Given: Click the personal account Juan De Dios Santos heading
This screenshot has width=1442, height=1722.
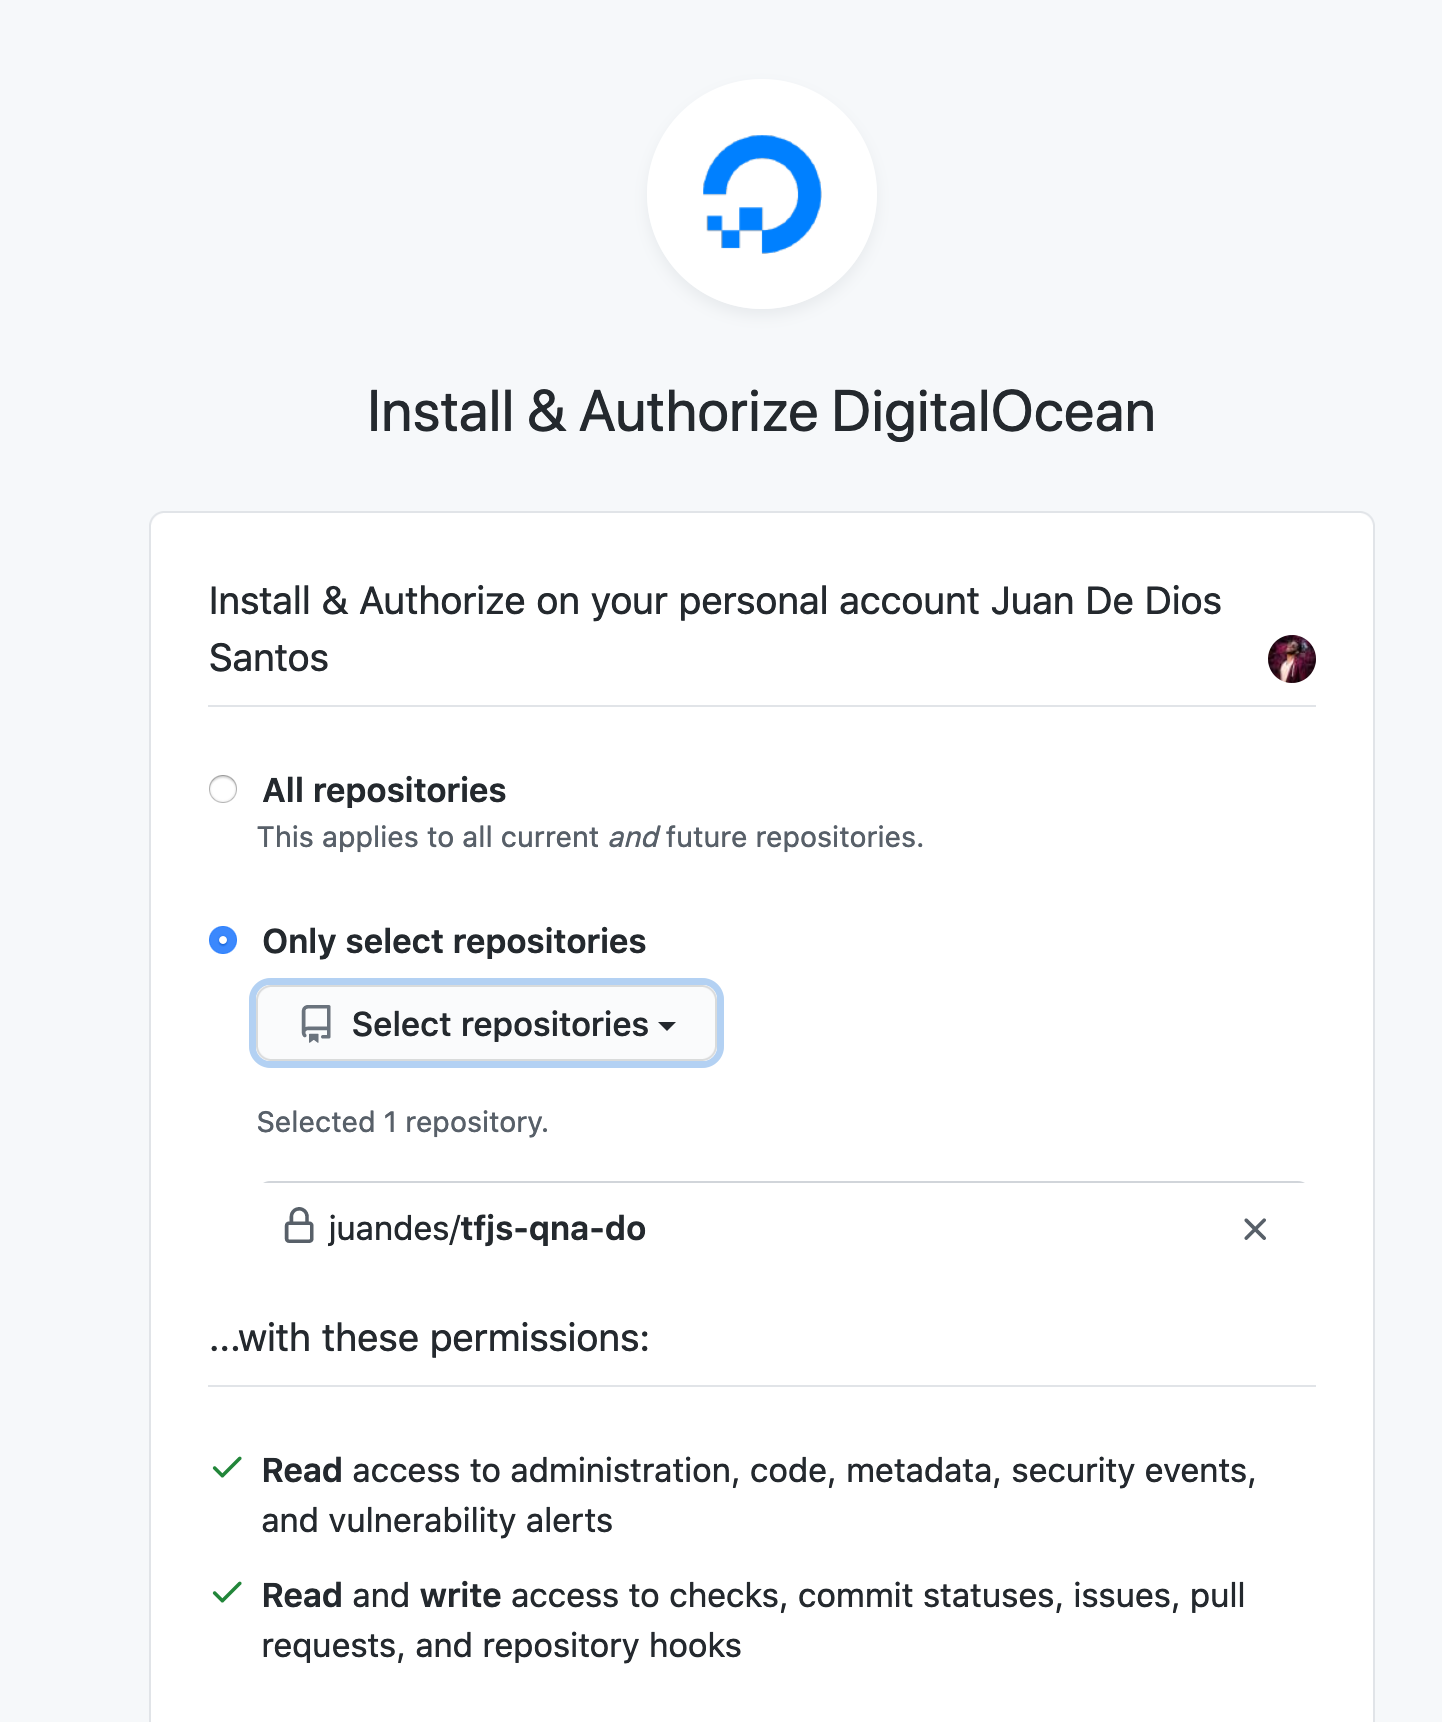Looking at the screenshot, I should [715, 629].
